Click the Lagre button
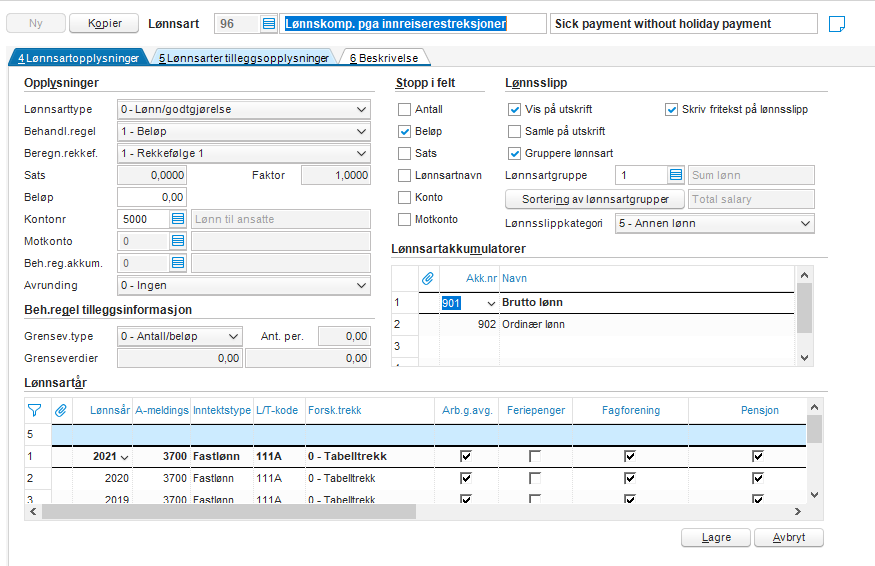Image resolution: width=875 pixels, height=566 pixels. (716, 537)
